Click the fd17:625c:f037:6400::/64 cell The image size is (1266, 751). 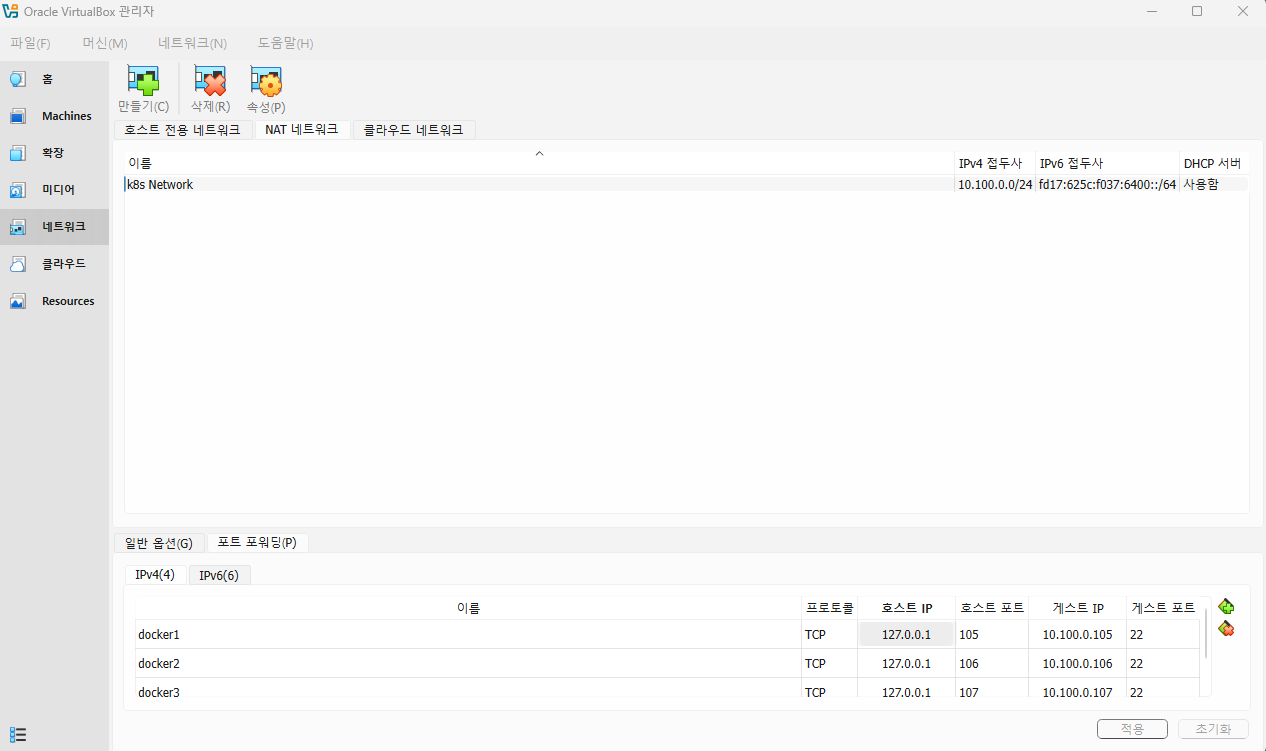1107,184
